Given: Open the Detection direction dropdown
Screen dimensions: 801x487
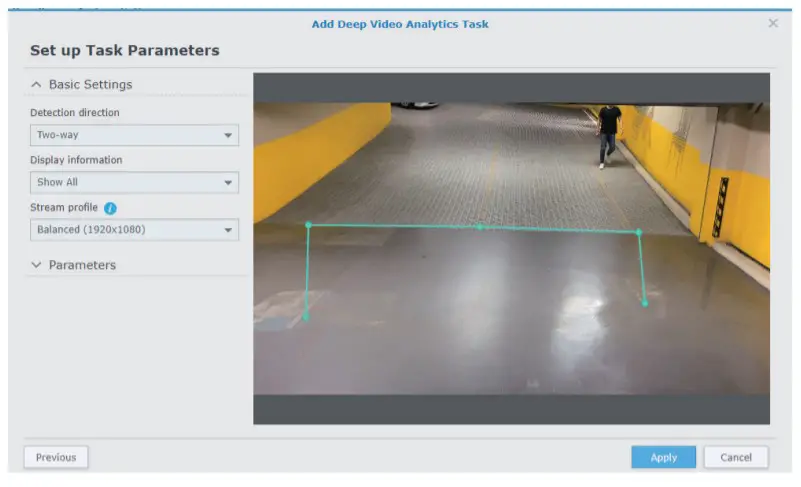Looking at the screenshot, I should point(134,135).
